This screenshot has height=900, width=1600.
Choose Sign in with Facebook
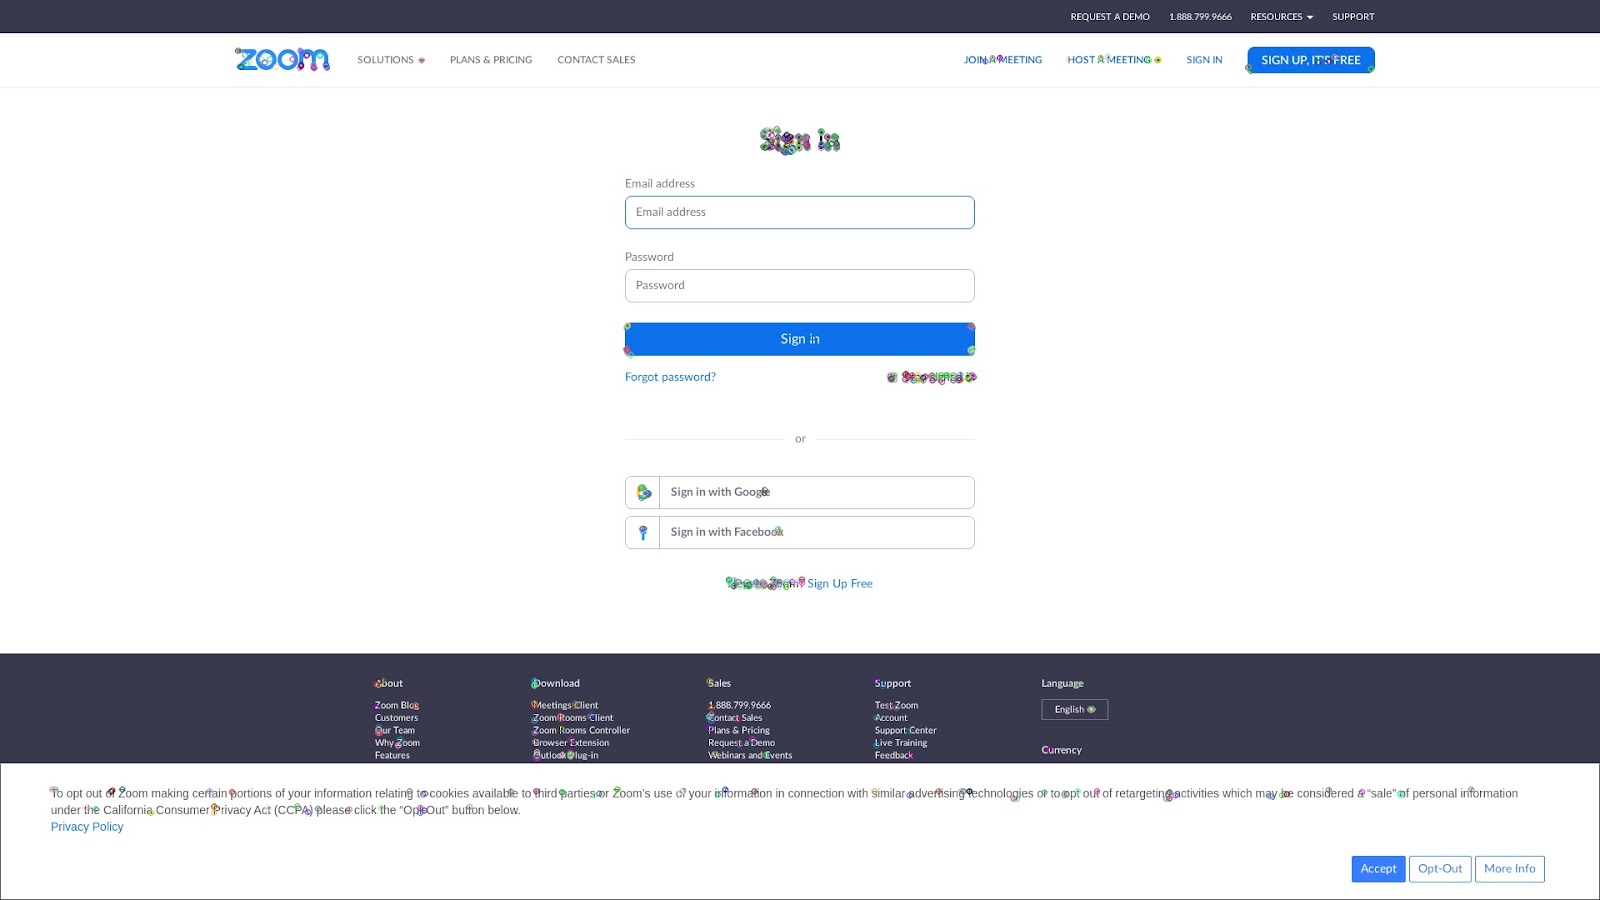click(800, 532)
